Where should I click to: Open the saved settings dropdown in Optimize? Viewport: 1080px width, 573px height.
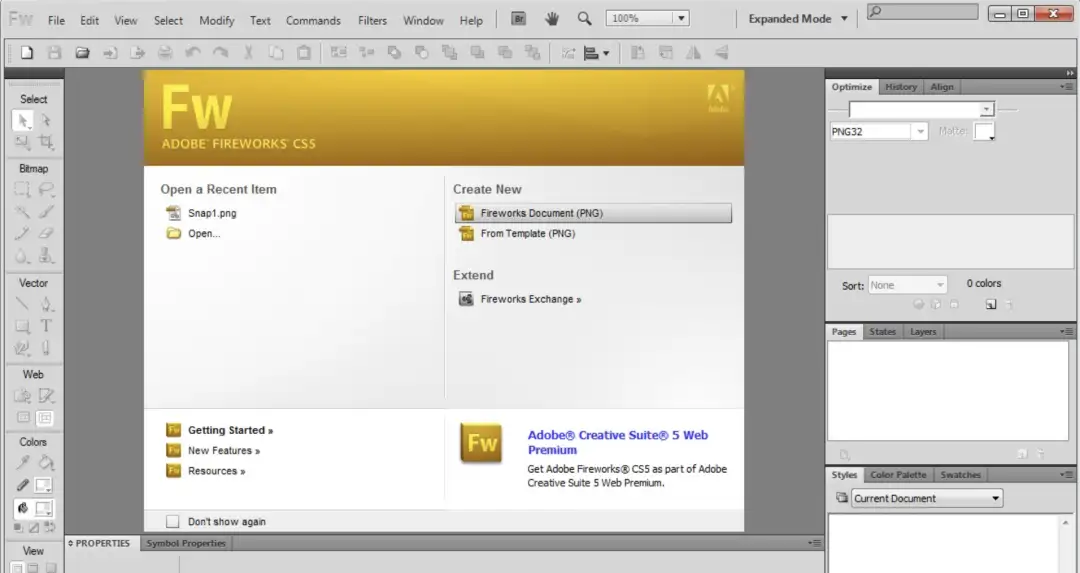[986, 109]
